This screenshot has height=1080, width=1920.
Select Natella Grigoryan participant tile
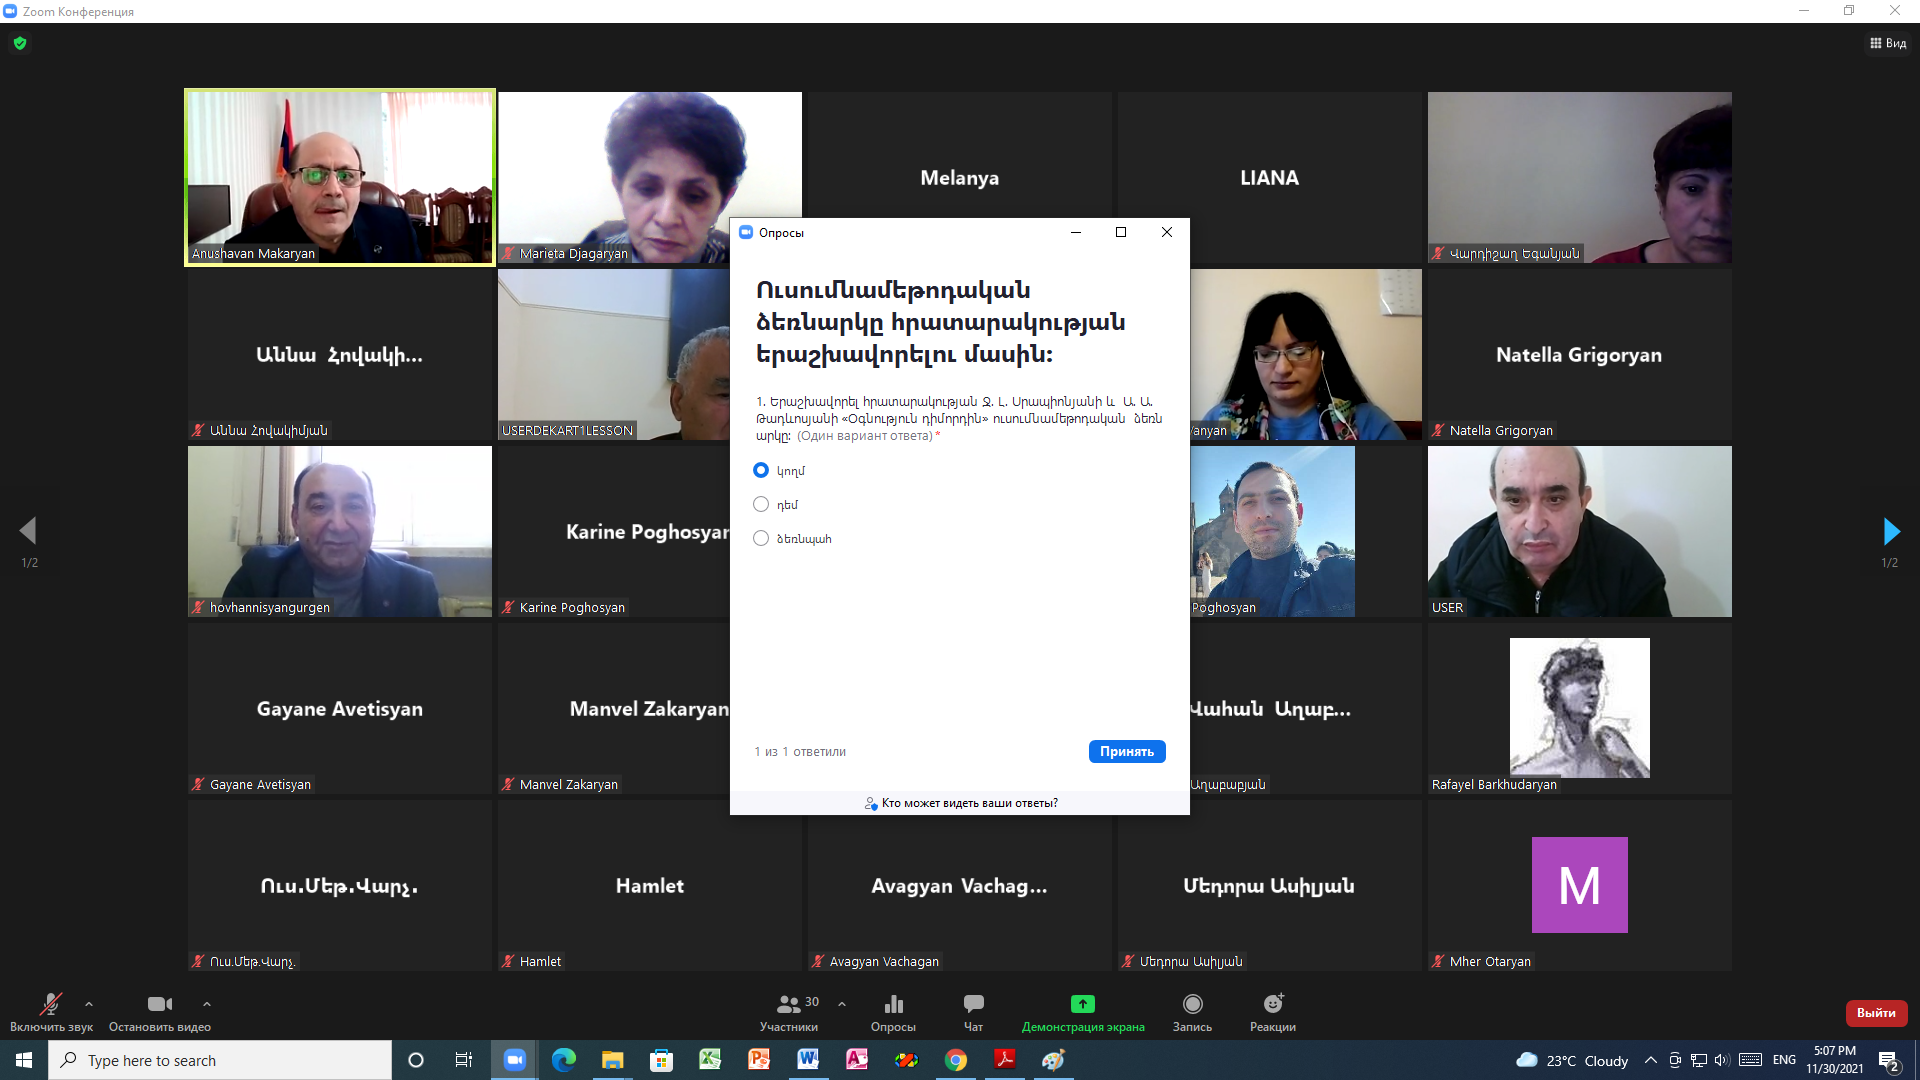point(1579,354)
